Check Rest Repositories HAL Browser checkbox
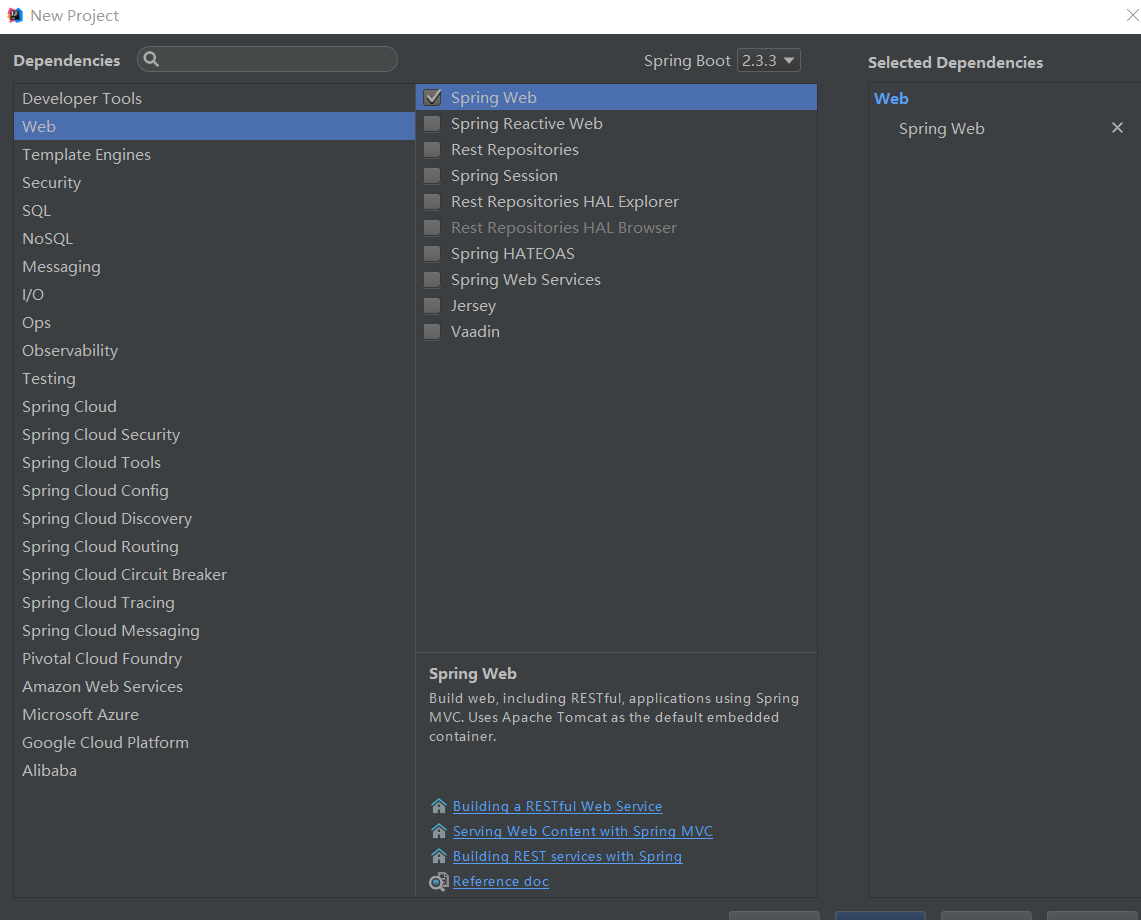The height and width of the screenshot is (920, 1141). click(432, 228)
